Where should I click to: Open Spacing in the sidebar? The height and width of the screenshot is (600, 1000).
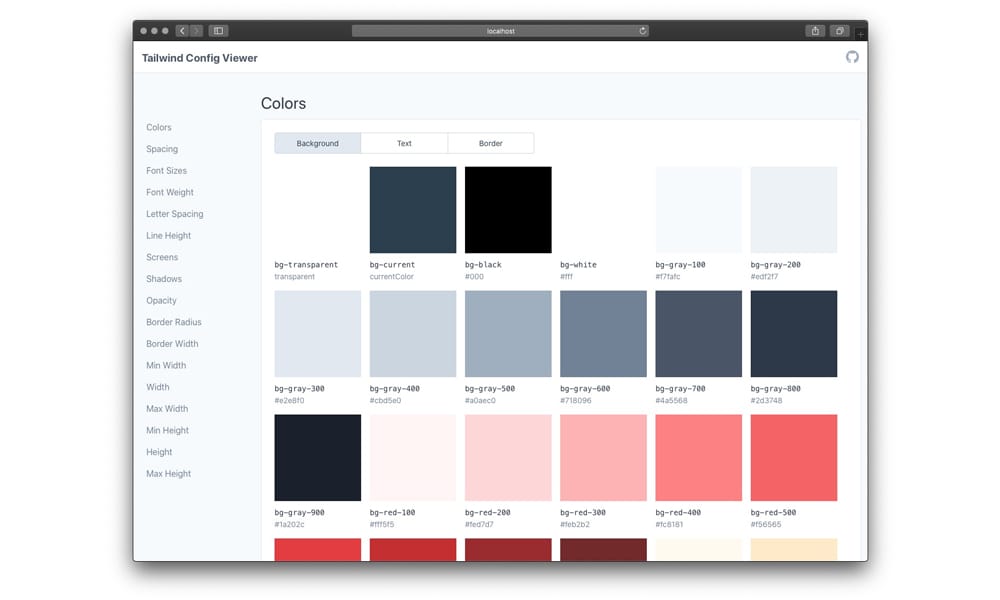tap(162, 149)
